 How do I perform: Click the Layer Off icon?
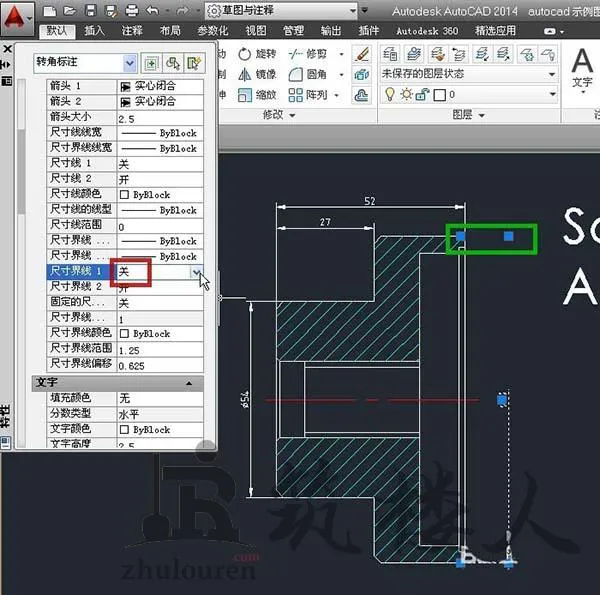(x=548, y=54)
